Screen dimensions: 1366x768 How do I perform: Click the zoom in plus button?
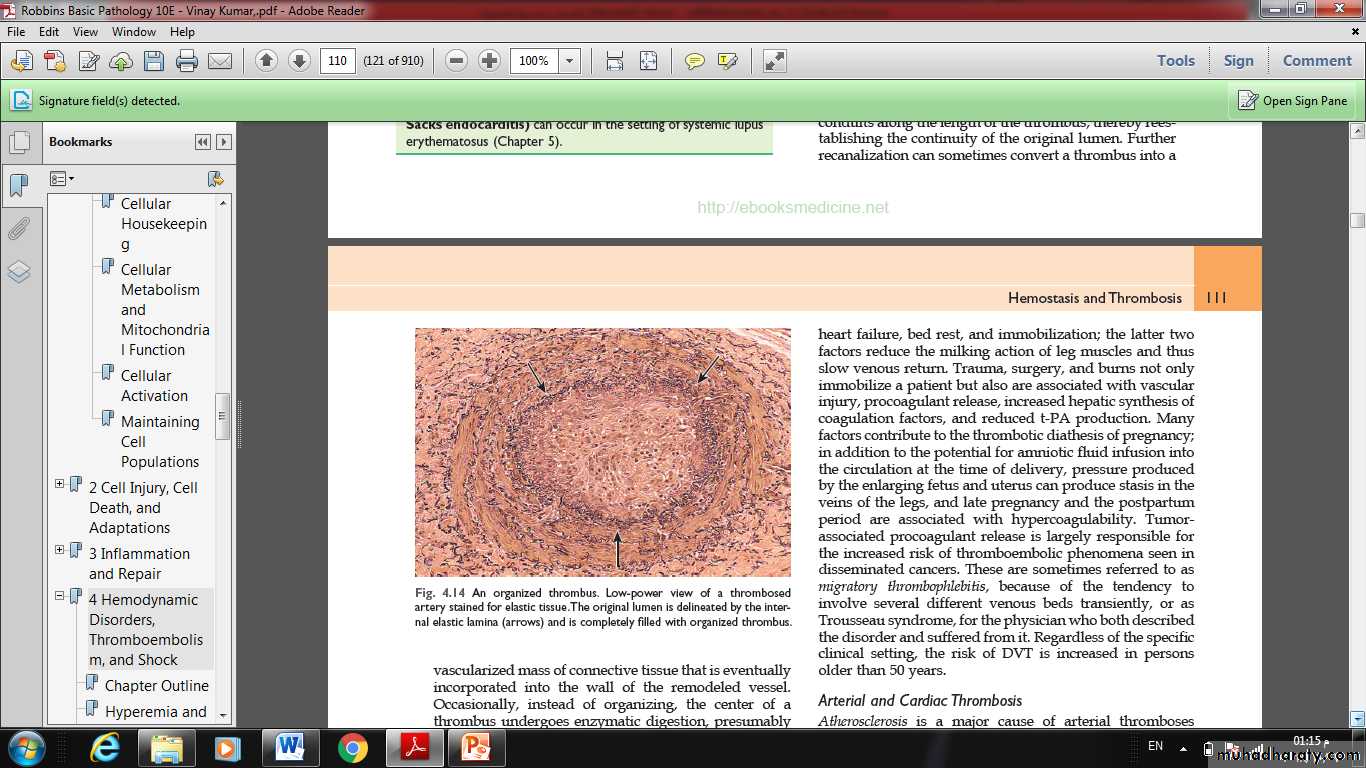pos(489,61)
